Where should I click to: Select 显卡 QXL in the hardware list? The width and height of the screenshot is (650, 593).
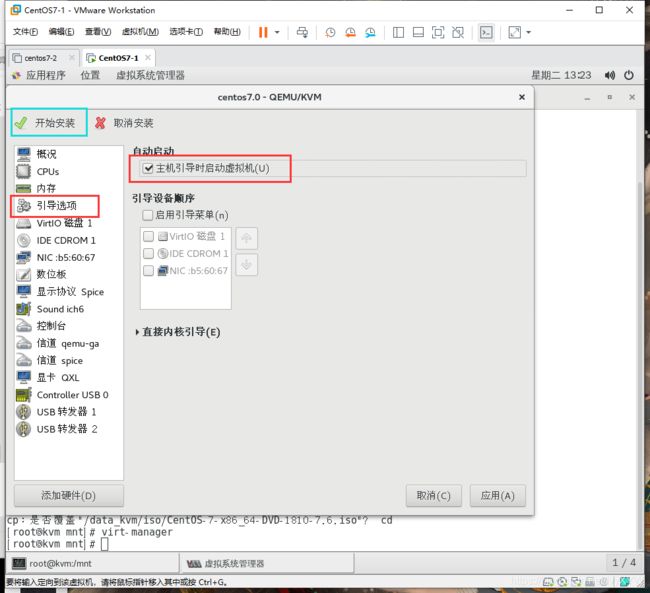(69, 377)
